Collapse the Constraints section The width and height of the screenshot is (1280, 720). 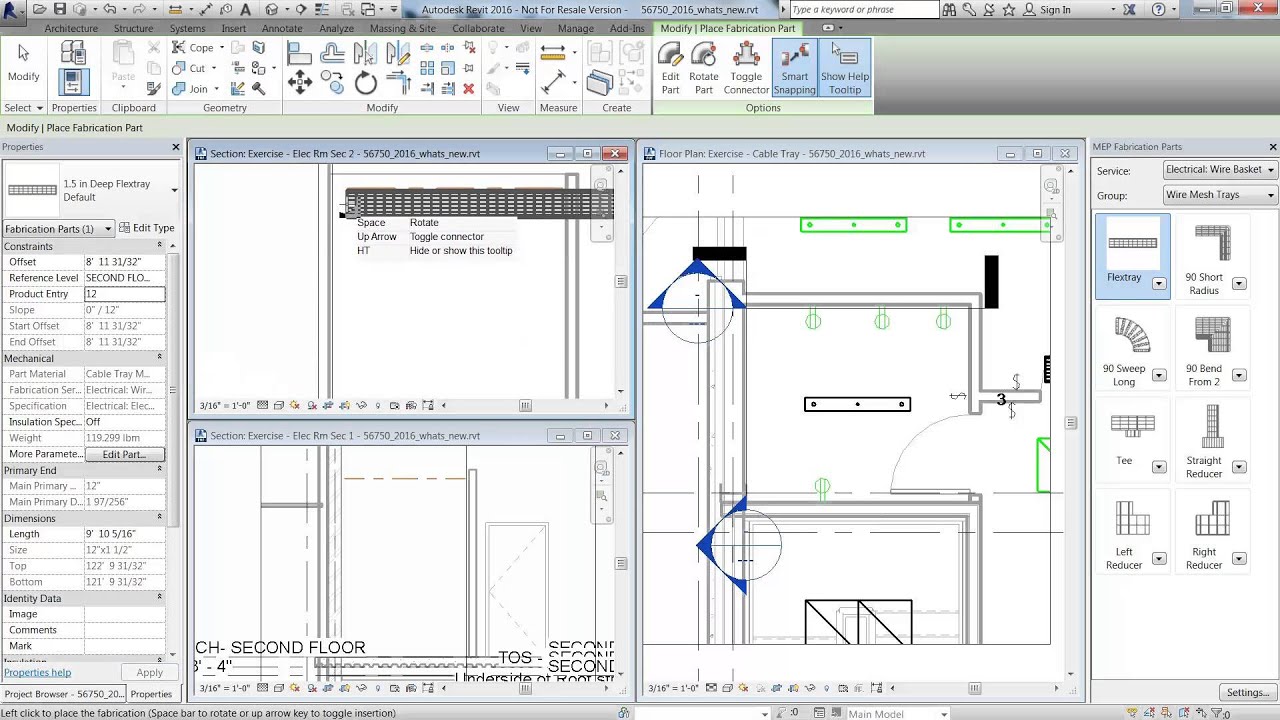pos(159,246)
